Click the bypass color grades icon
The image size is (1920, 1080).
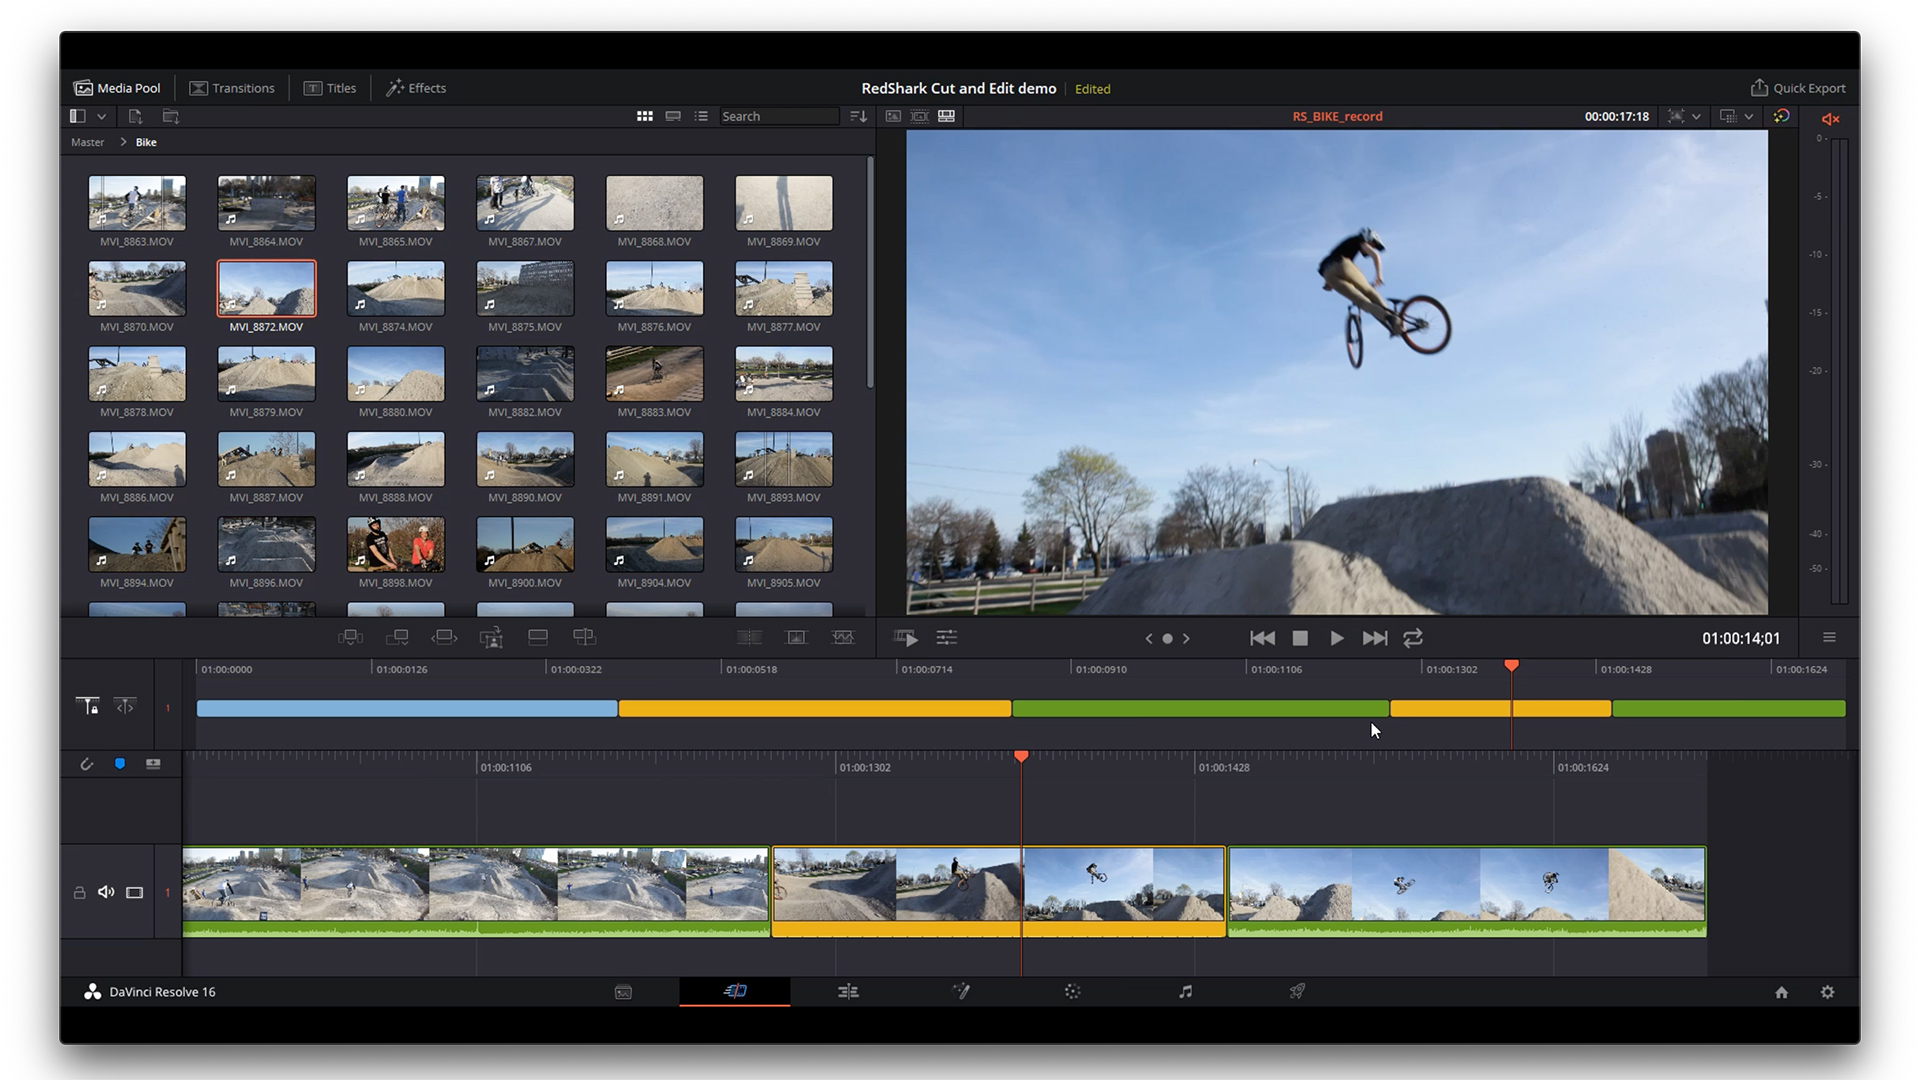point(1781,116)
